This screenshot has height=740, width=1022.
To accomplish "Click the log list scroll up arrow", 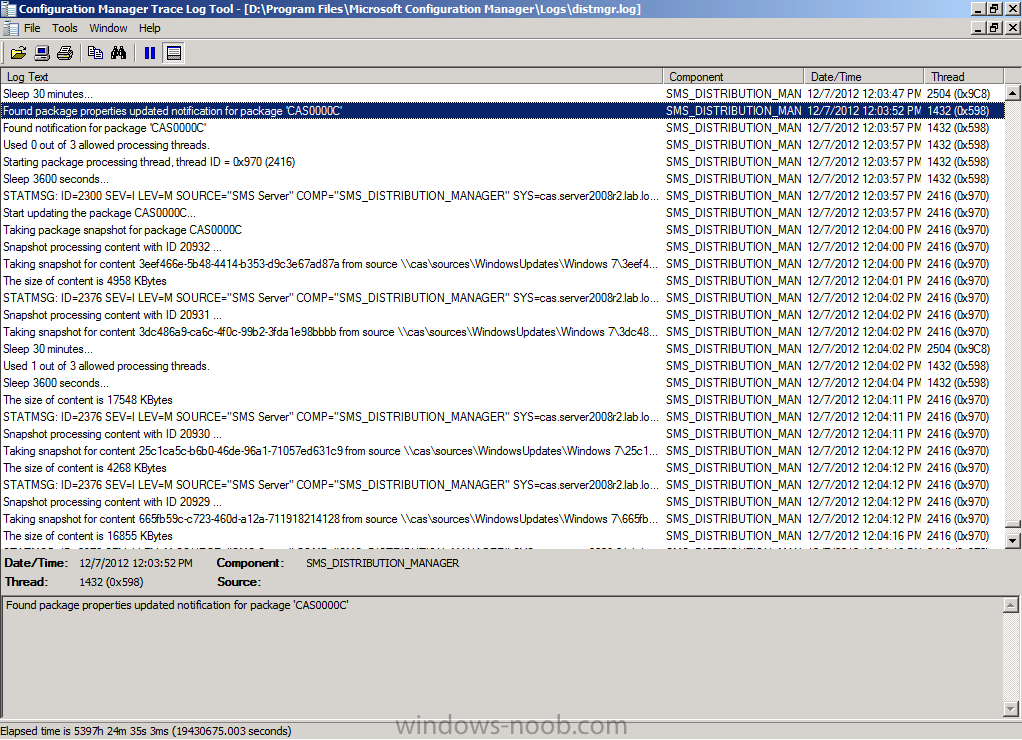I will [1012, 93].
